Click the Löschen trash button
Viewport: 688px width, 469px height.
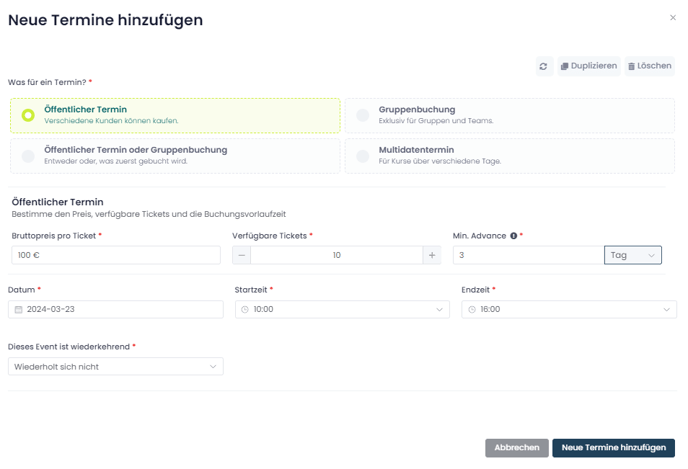(649, 66)
